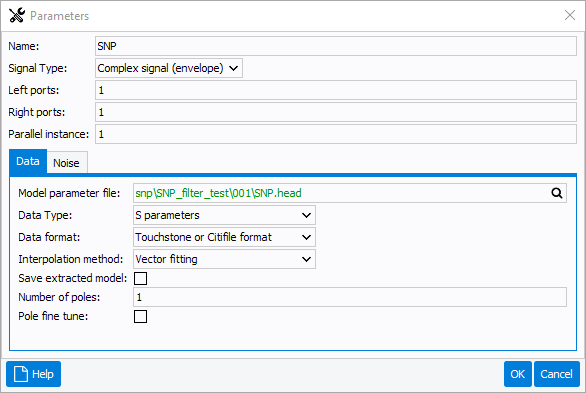586x393 pixels.
Task: Open the Data format dropdown
Action: pos(224,237)
